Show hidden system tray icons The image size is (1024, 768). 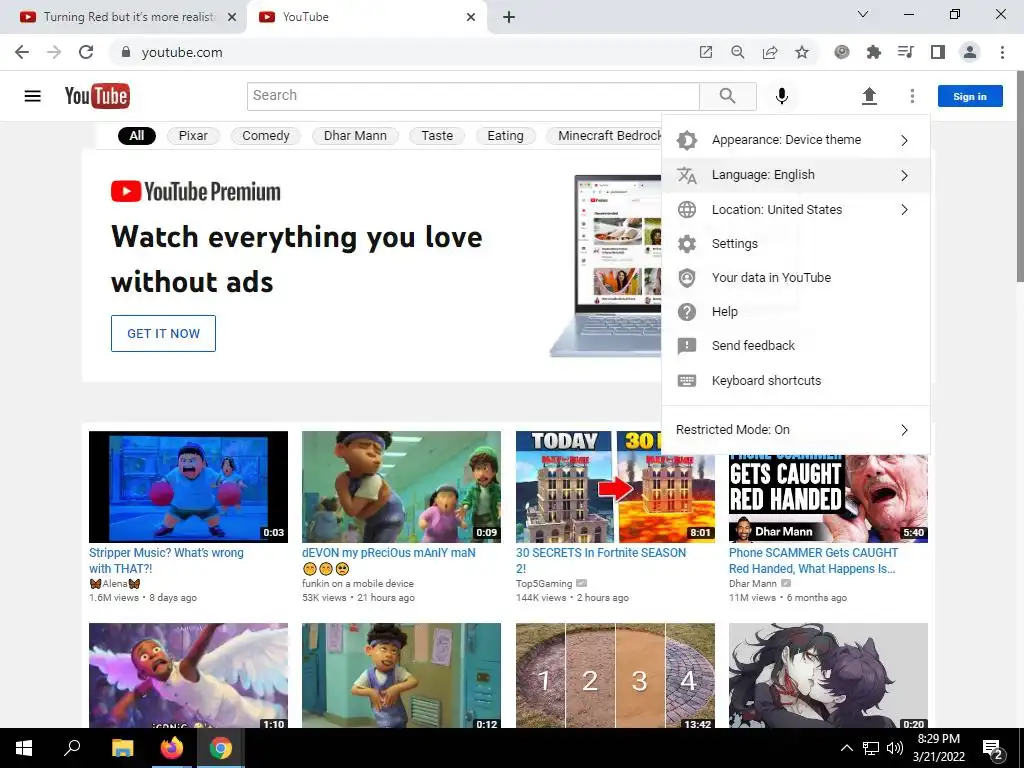coord(846,748)
